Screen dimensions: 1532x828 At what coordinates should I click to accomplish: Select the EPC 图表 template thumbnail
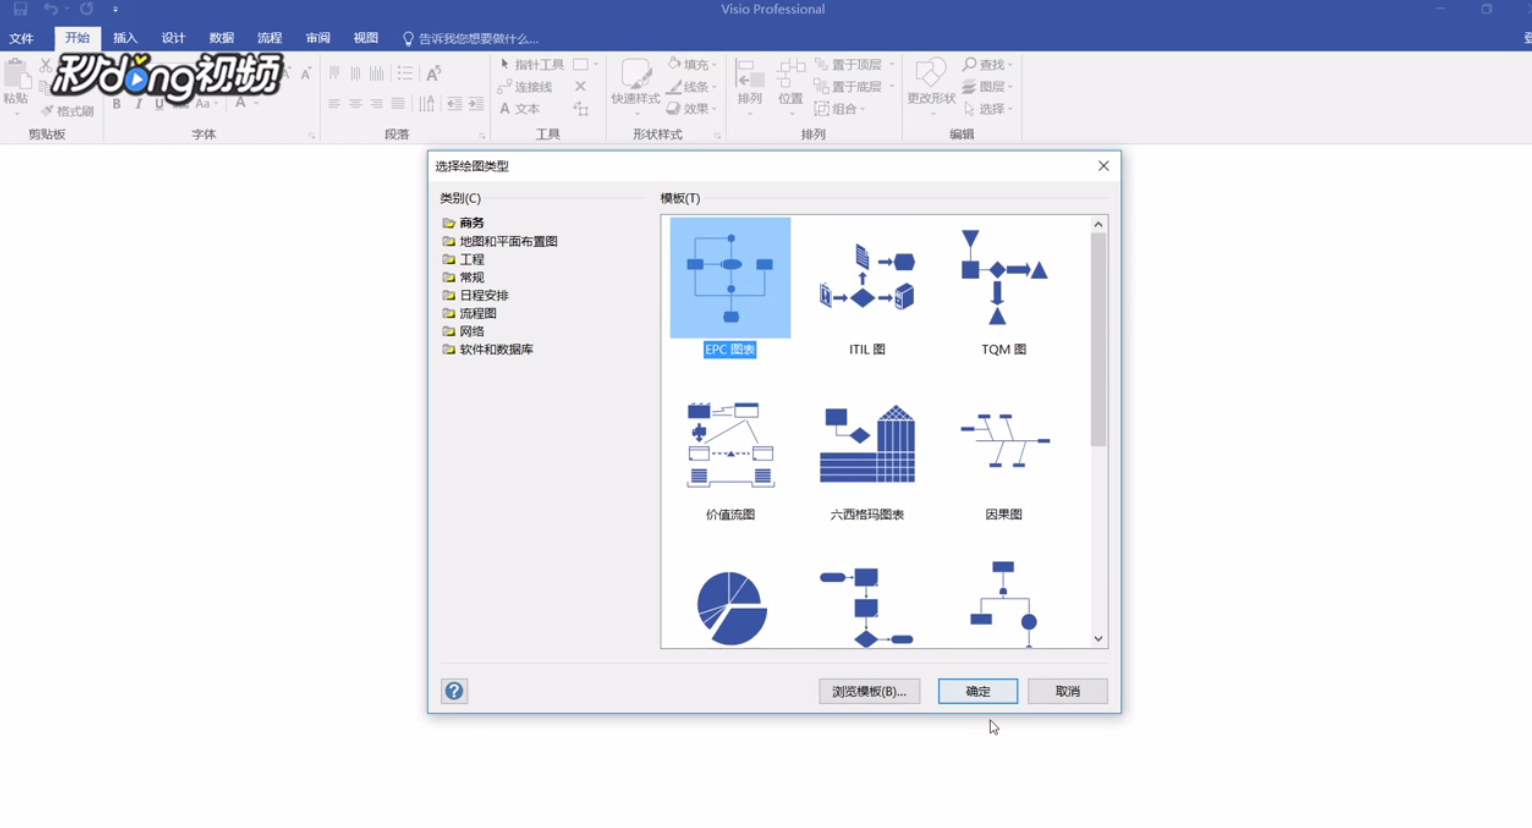pyautogui.click(x=730, y=278)
